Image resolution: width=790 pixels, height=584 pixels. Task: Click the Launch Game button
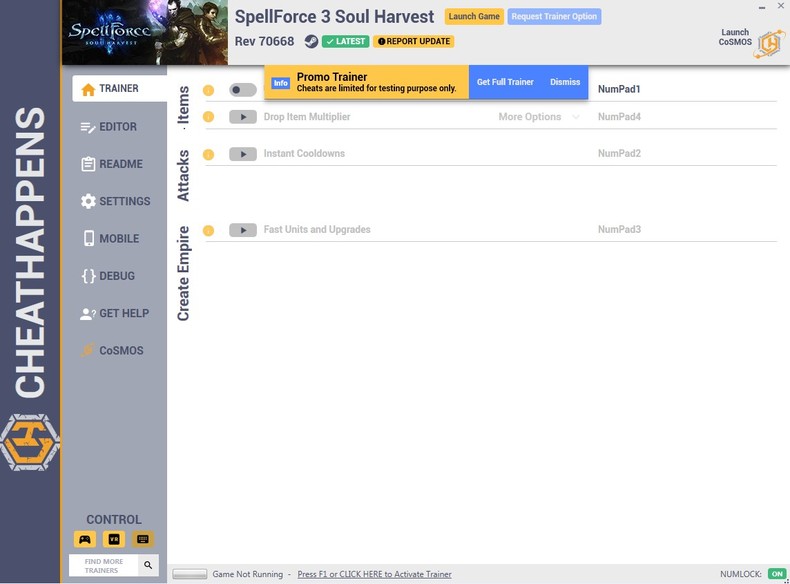pos(474,16)
